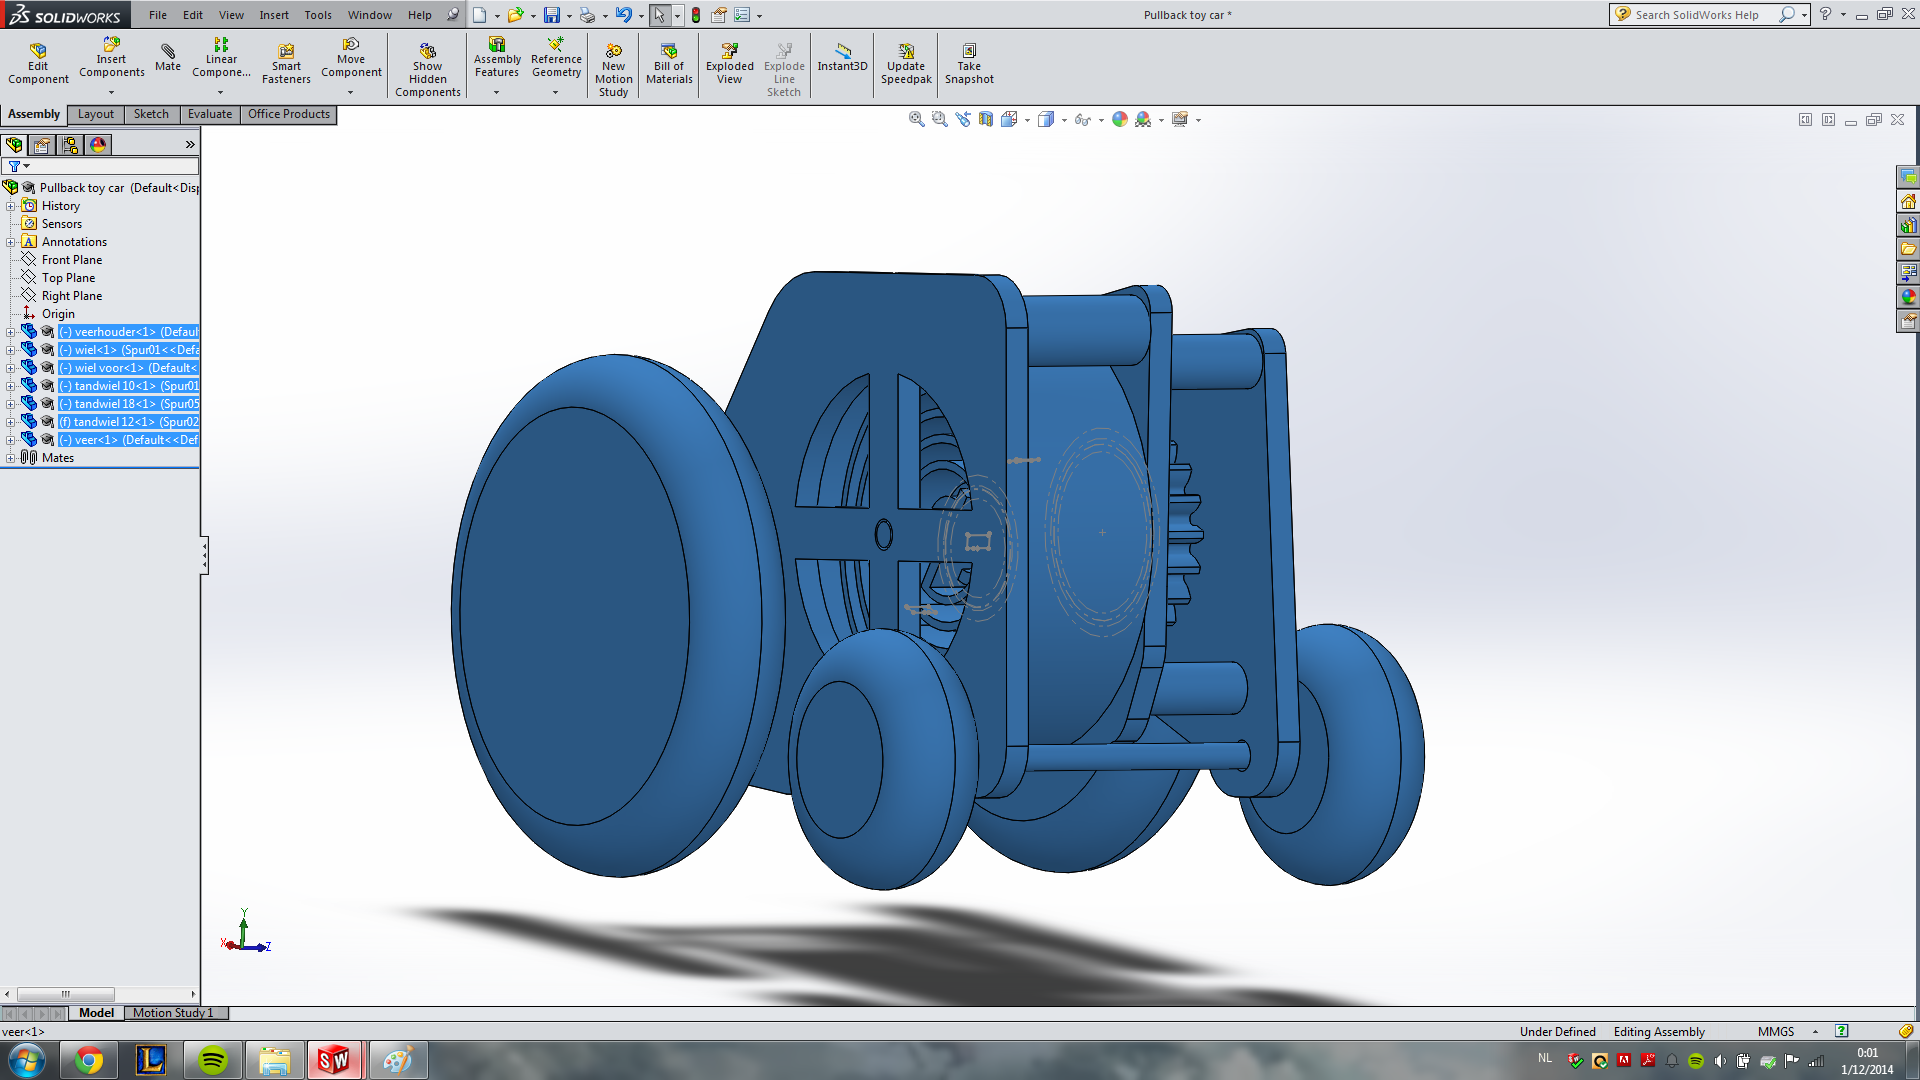The height and width of the screenshot is (1080, 1920).
Task: Expand the Mates folder in the tree
Action: 10,457
